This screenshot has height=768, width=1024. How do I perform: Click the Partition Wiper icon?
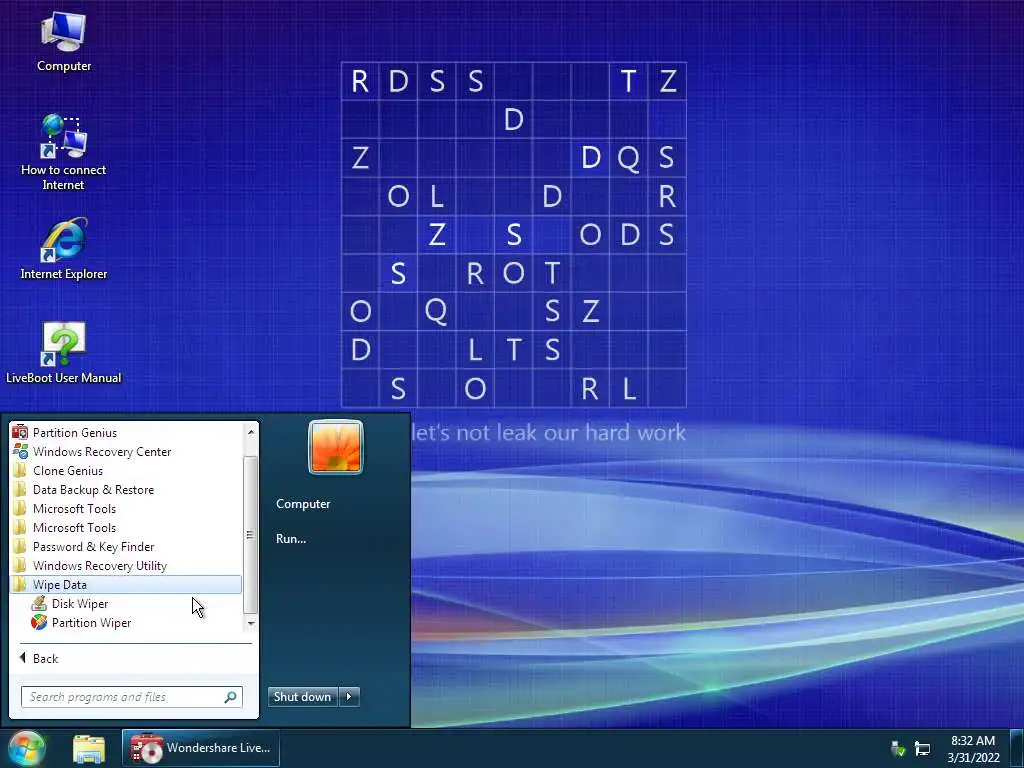[x=39, y=622]
